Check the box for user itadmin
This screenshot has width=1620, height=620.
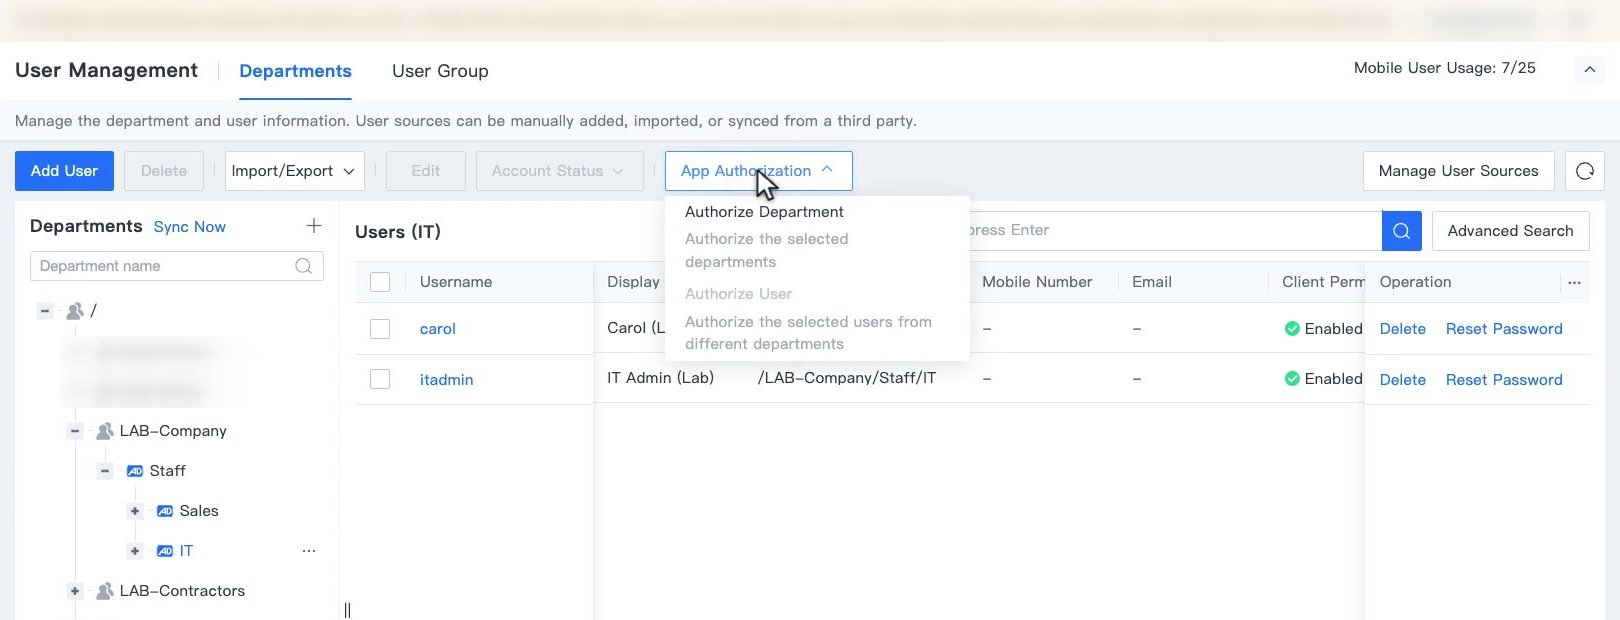pyautogui.click(x=380, y=379)
